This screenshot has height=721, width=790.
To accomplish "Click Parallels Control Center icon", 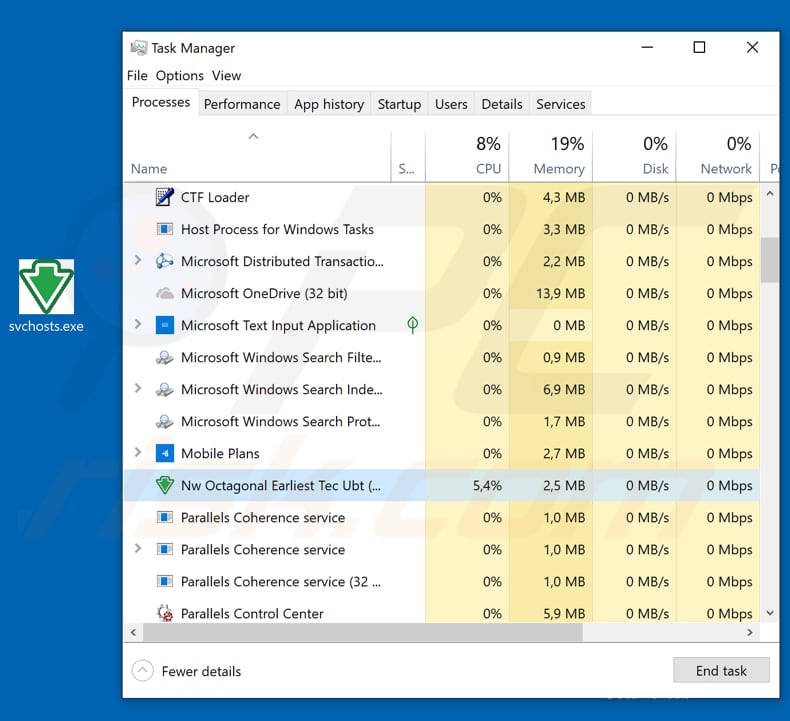I will (x=165, y=613).
